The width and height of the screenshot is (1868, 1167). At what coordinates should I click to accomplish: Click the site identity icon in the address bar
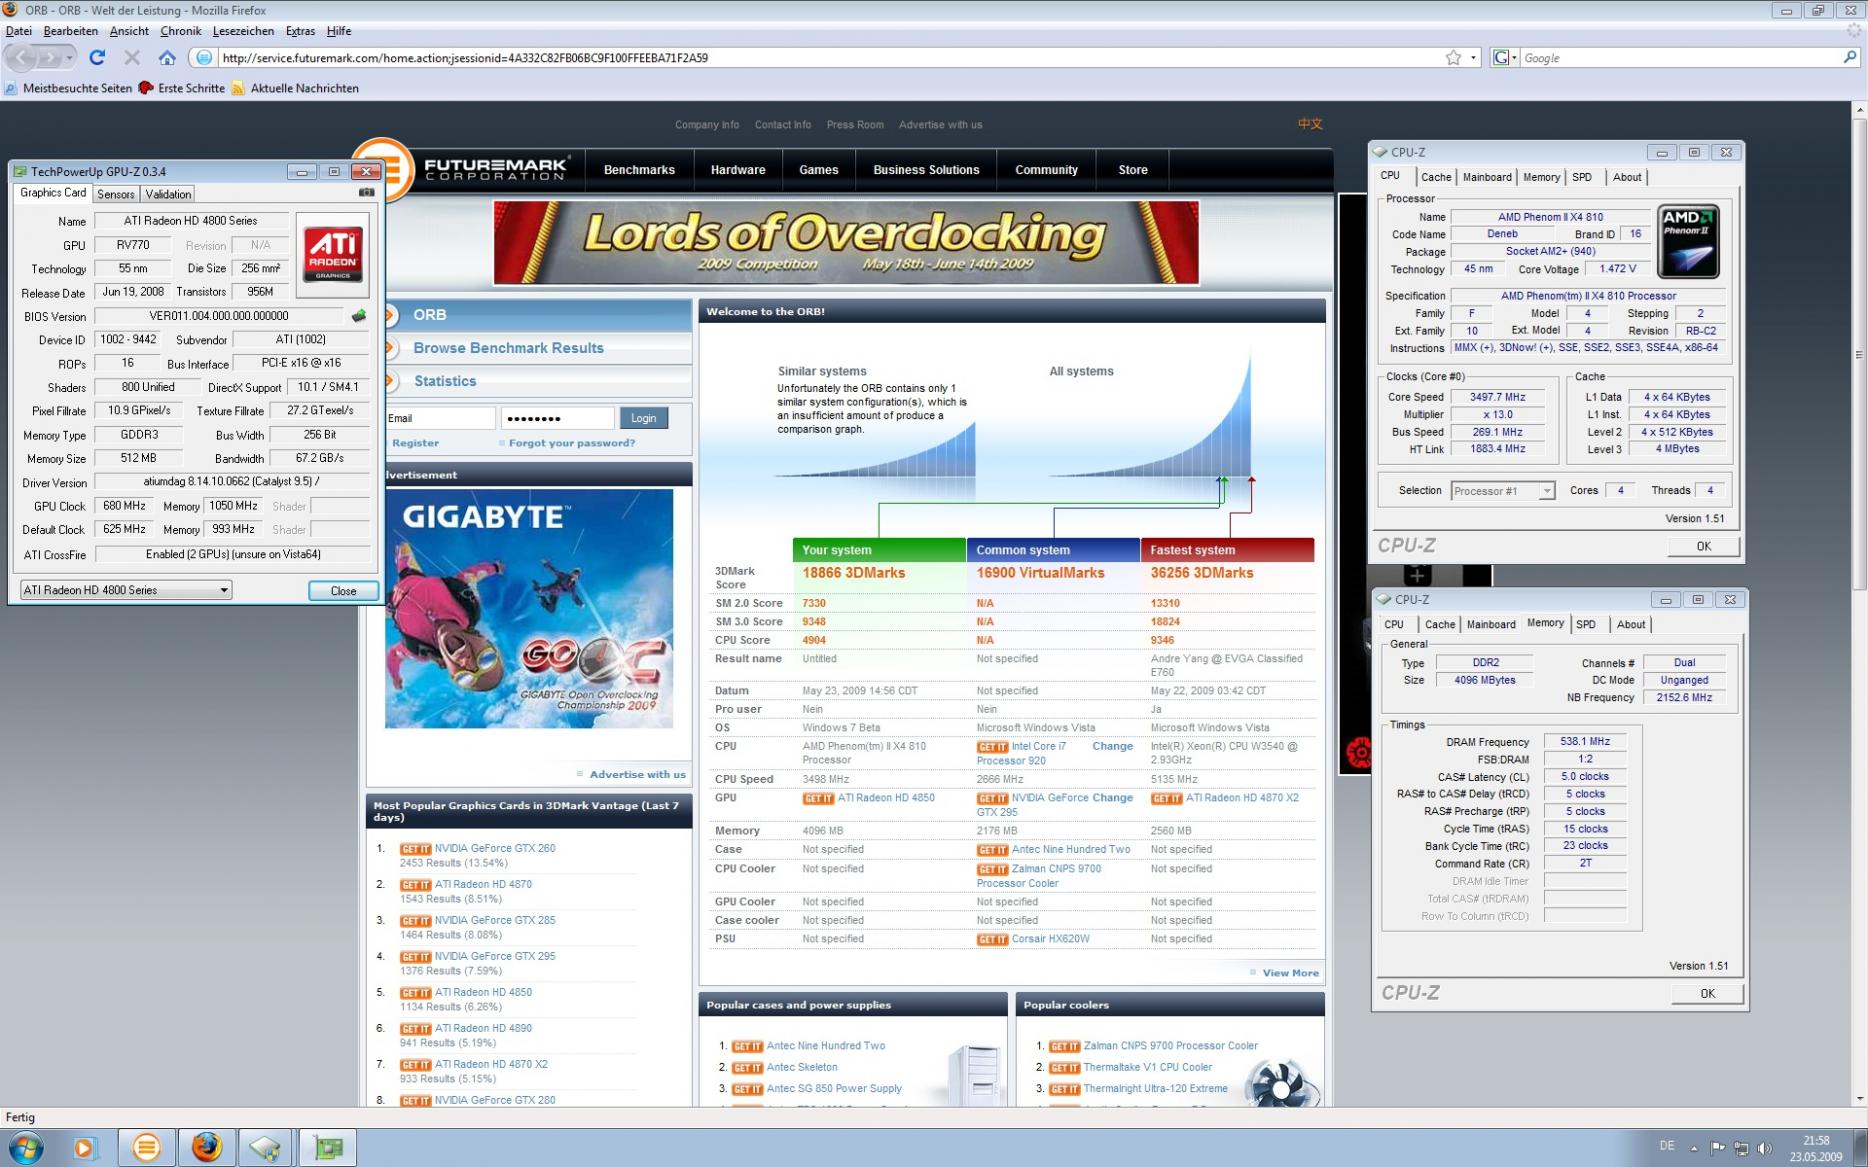(203, 58)
